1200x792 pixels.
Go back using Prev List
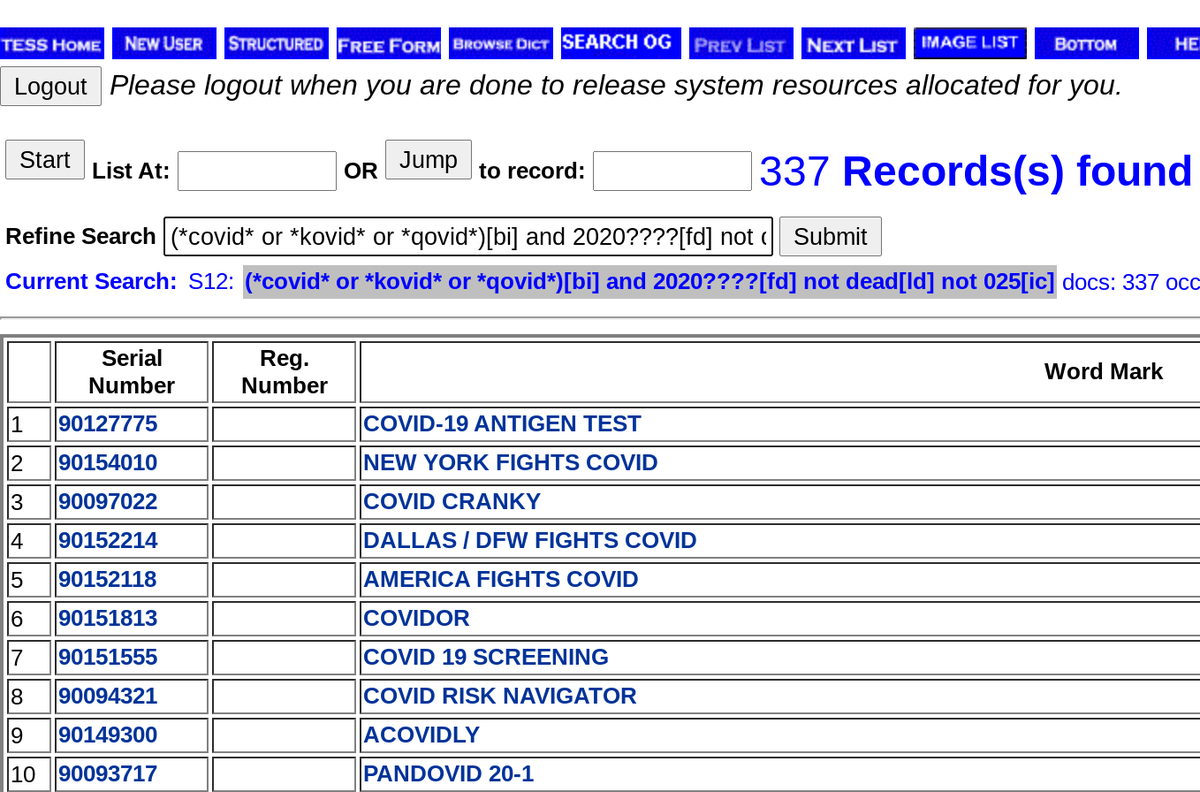[741, 42]
